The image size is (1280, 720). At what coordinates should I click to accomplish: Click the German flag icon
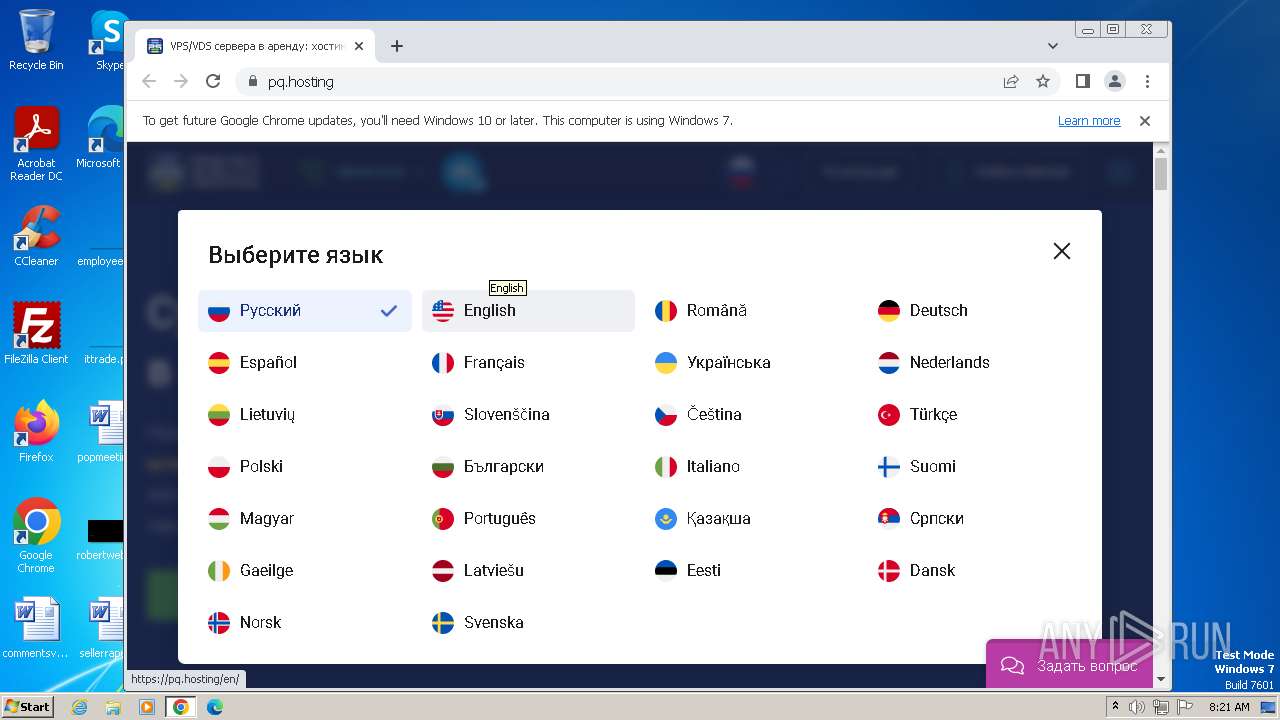coord(889,311)
